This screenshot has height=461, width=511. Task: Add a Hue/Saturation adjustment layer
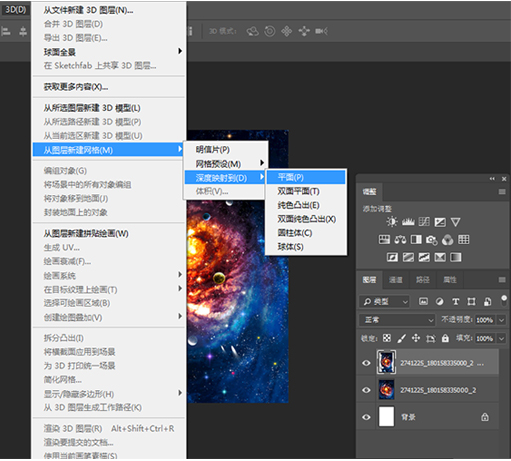coord(384,239)
